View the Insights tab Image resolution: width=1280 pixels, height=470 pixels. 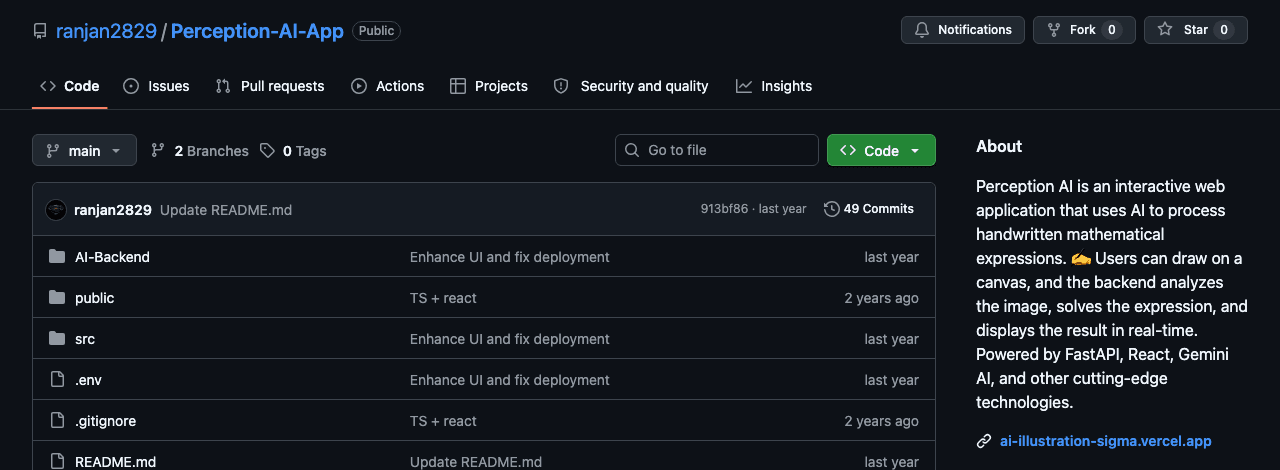(x=774, y=86)
